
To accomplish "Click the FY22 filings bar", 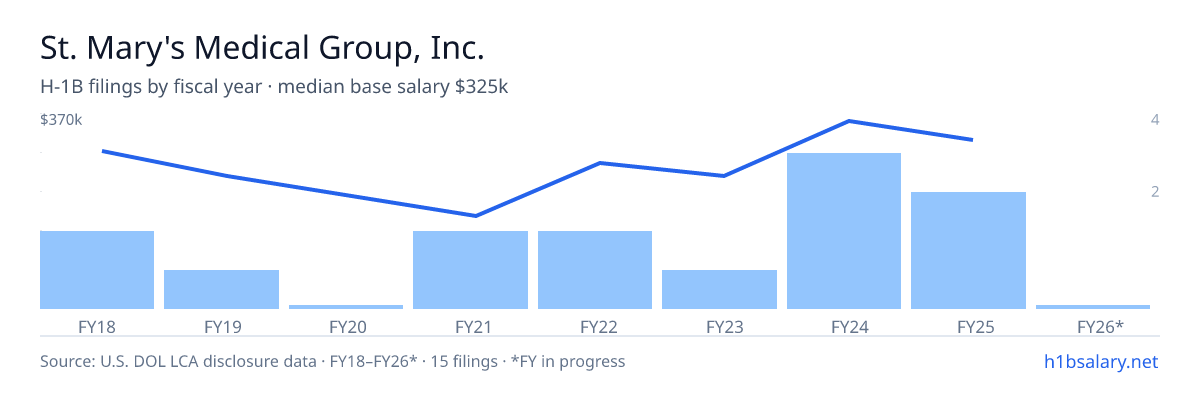I will [595, 270].
